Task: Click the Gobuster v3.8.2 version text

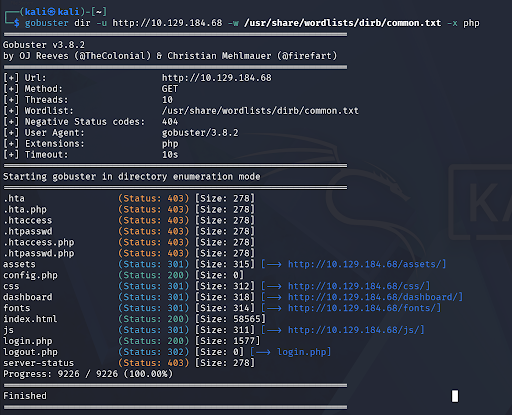Action: (44, 45)
